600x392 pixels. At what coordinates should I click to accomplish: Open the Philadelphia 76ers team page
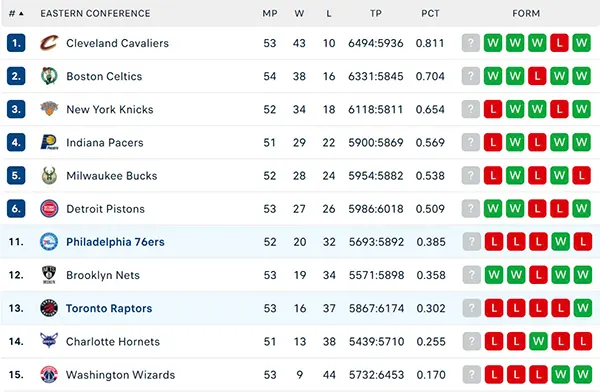115,242
